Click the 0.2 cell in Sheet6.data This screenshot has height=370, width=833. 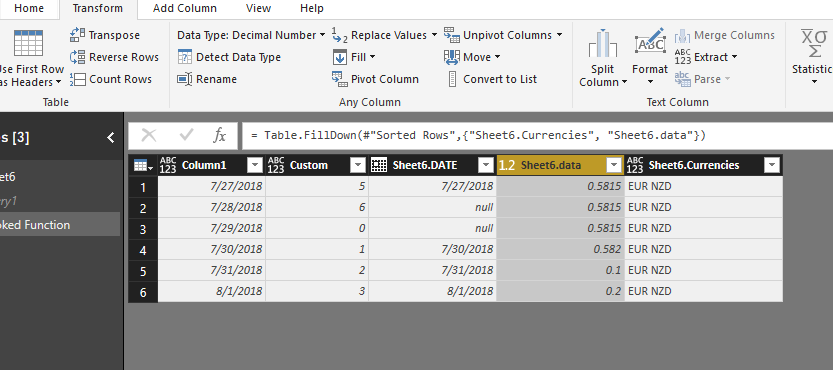(x=560, y=291)
